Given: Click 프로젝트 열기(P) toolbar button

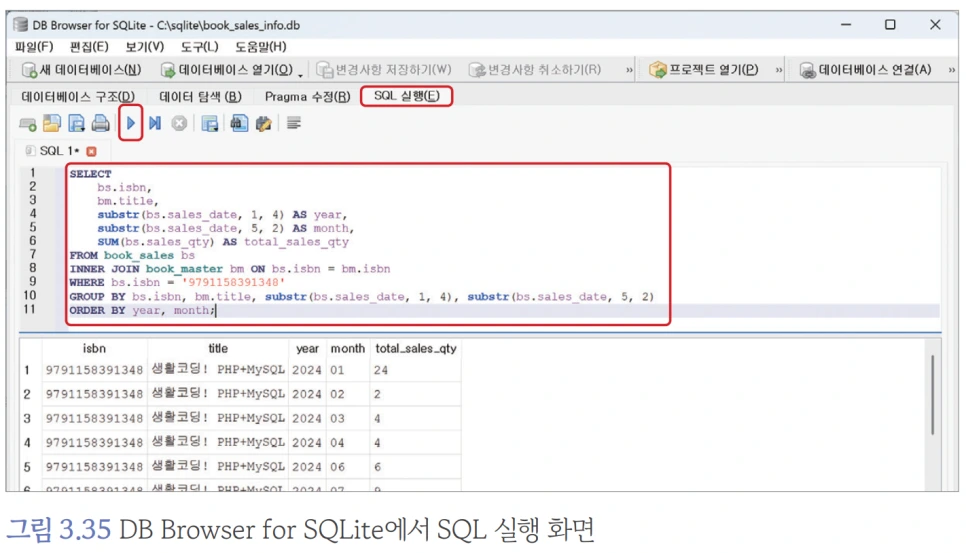Looking at the screenshot, I should pos(704,70).
